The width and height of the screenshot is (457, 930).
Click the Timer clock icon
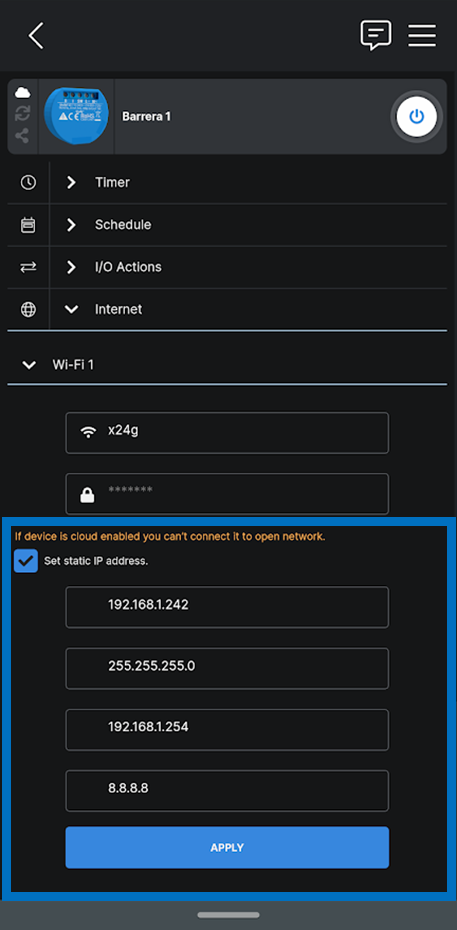coord(28,182)
